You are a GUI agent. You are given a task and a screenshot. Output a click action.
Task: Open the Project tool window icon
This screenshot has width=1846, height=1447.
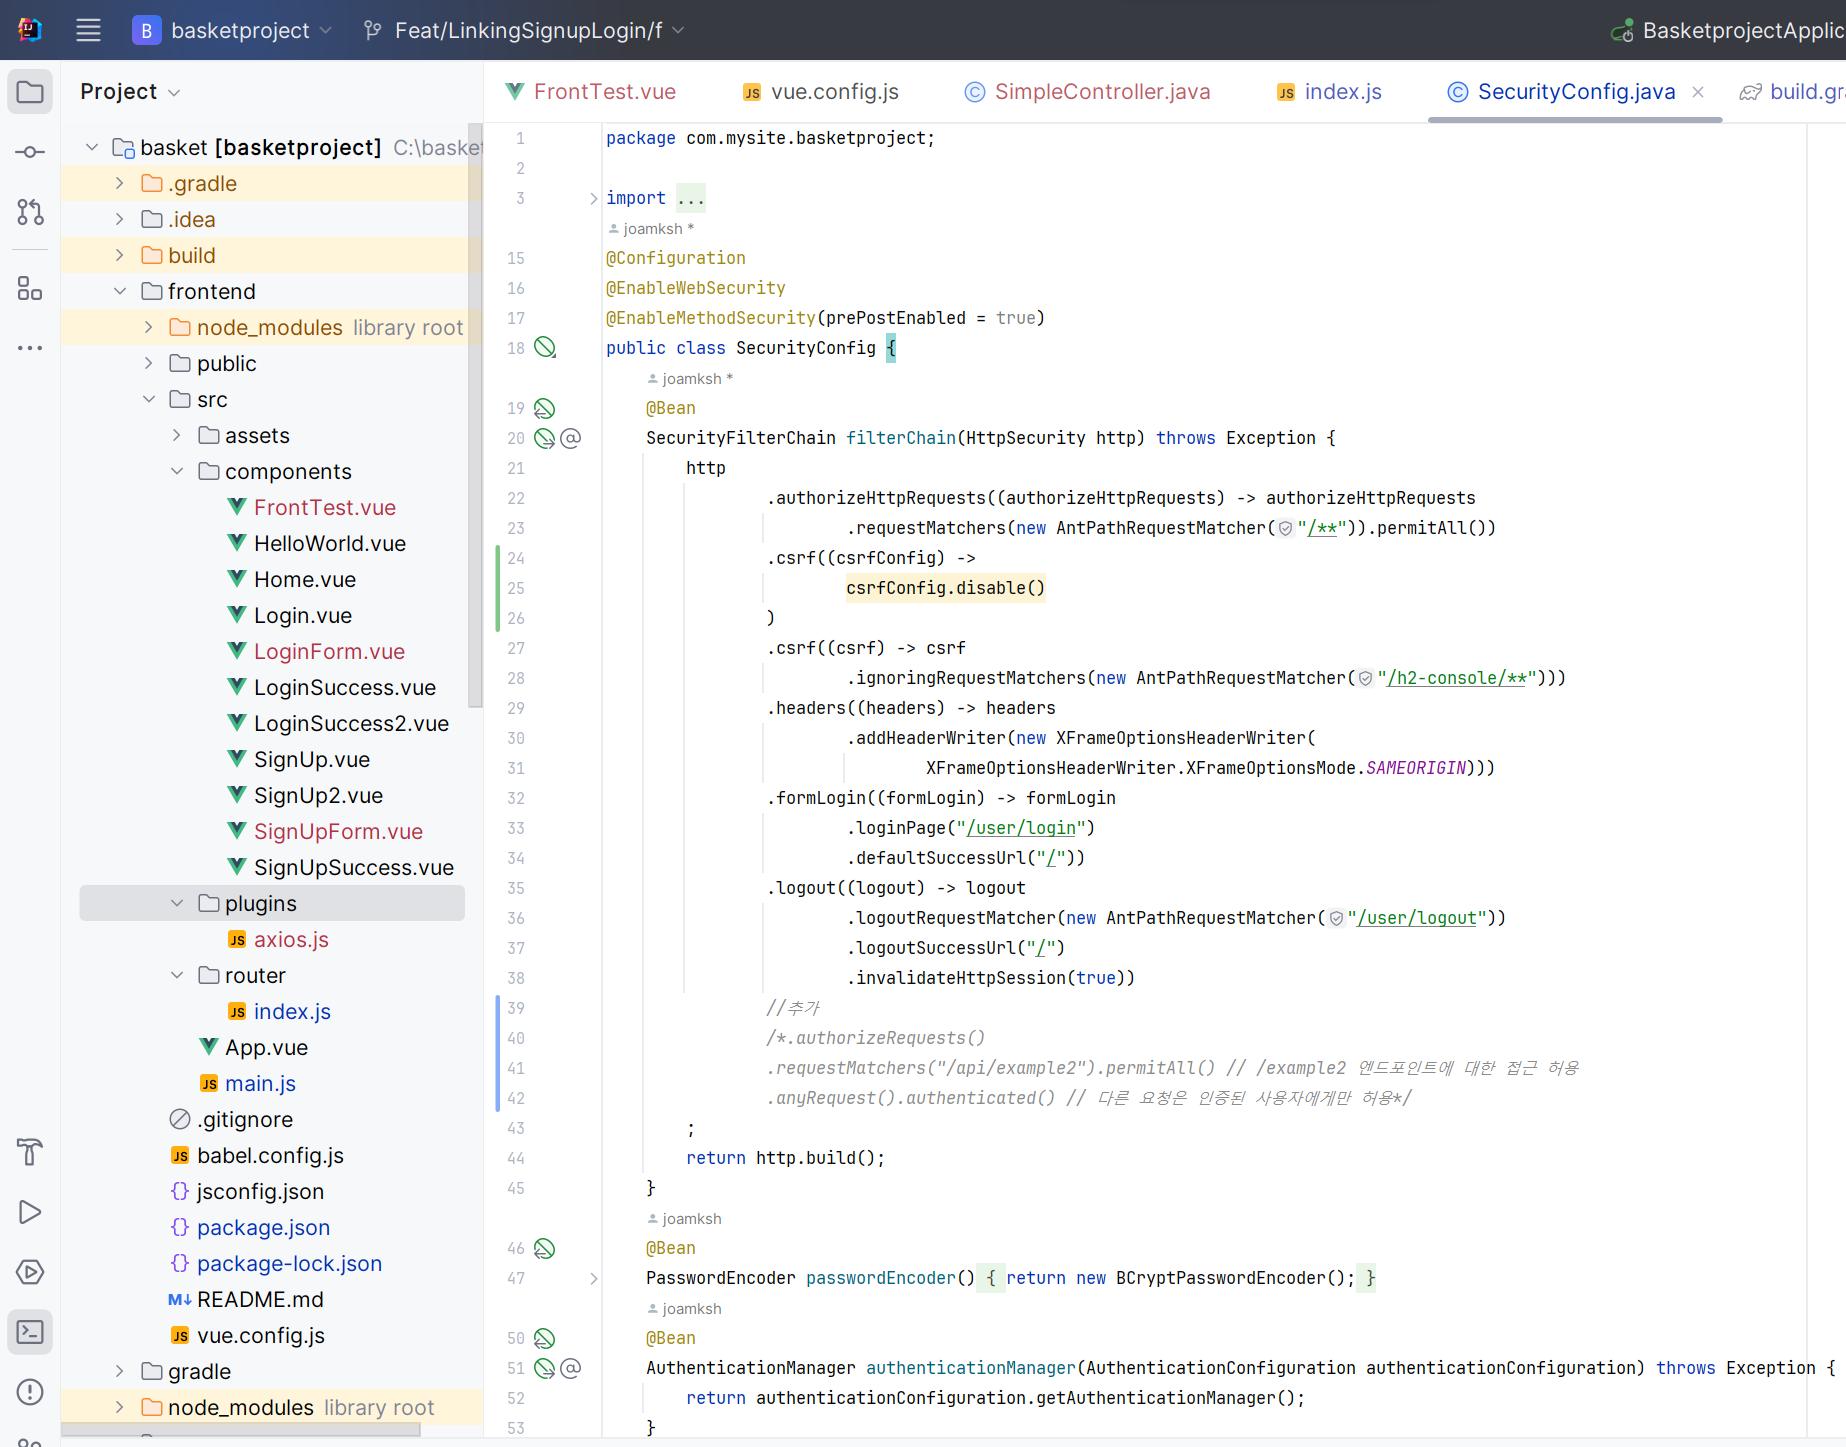click(x=30, y=92)
